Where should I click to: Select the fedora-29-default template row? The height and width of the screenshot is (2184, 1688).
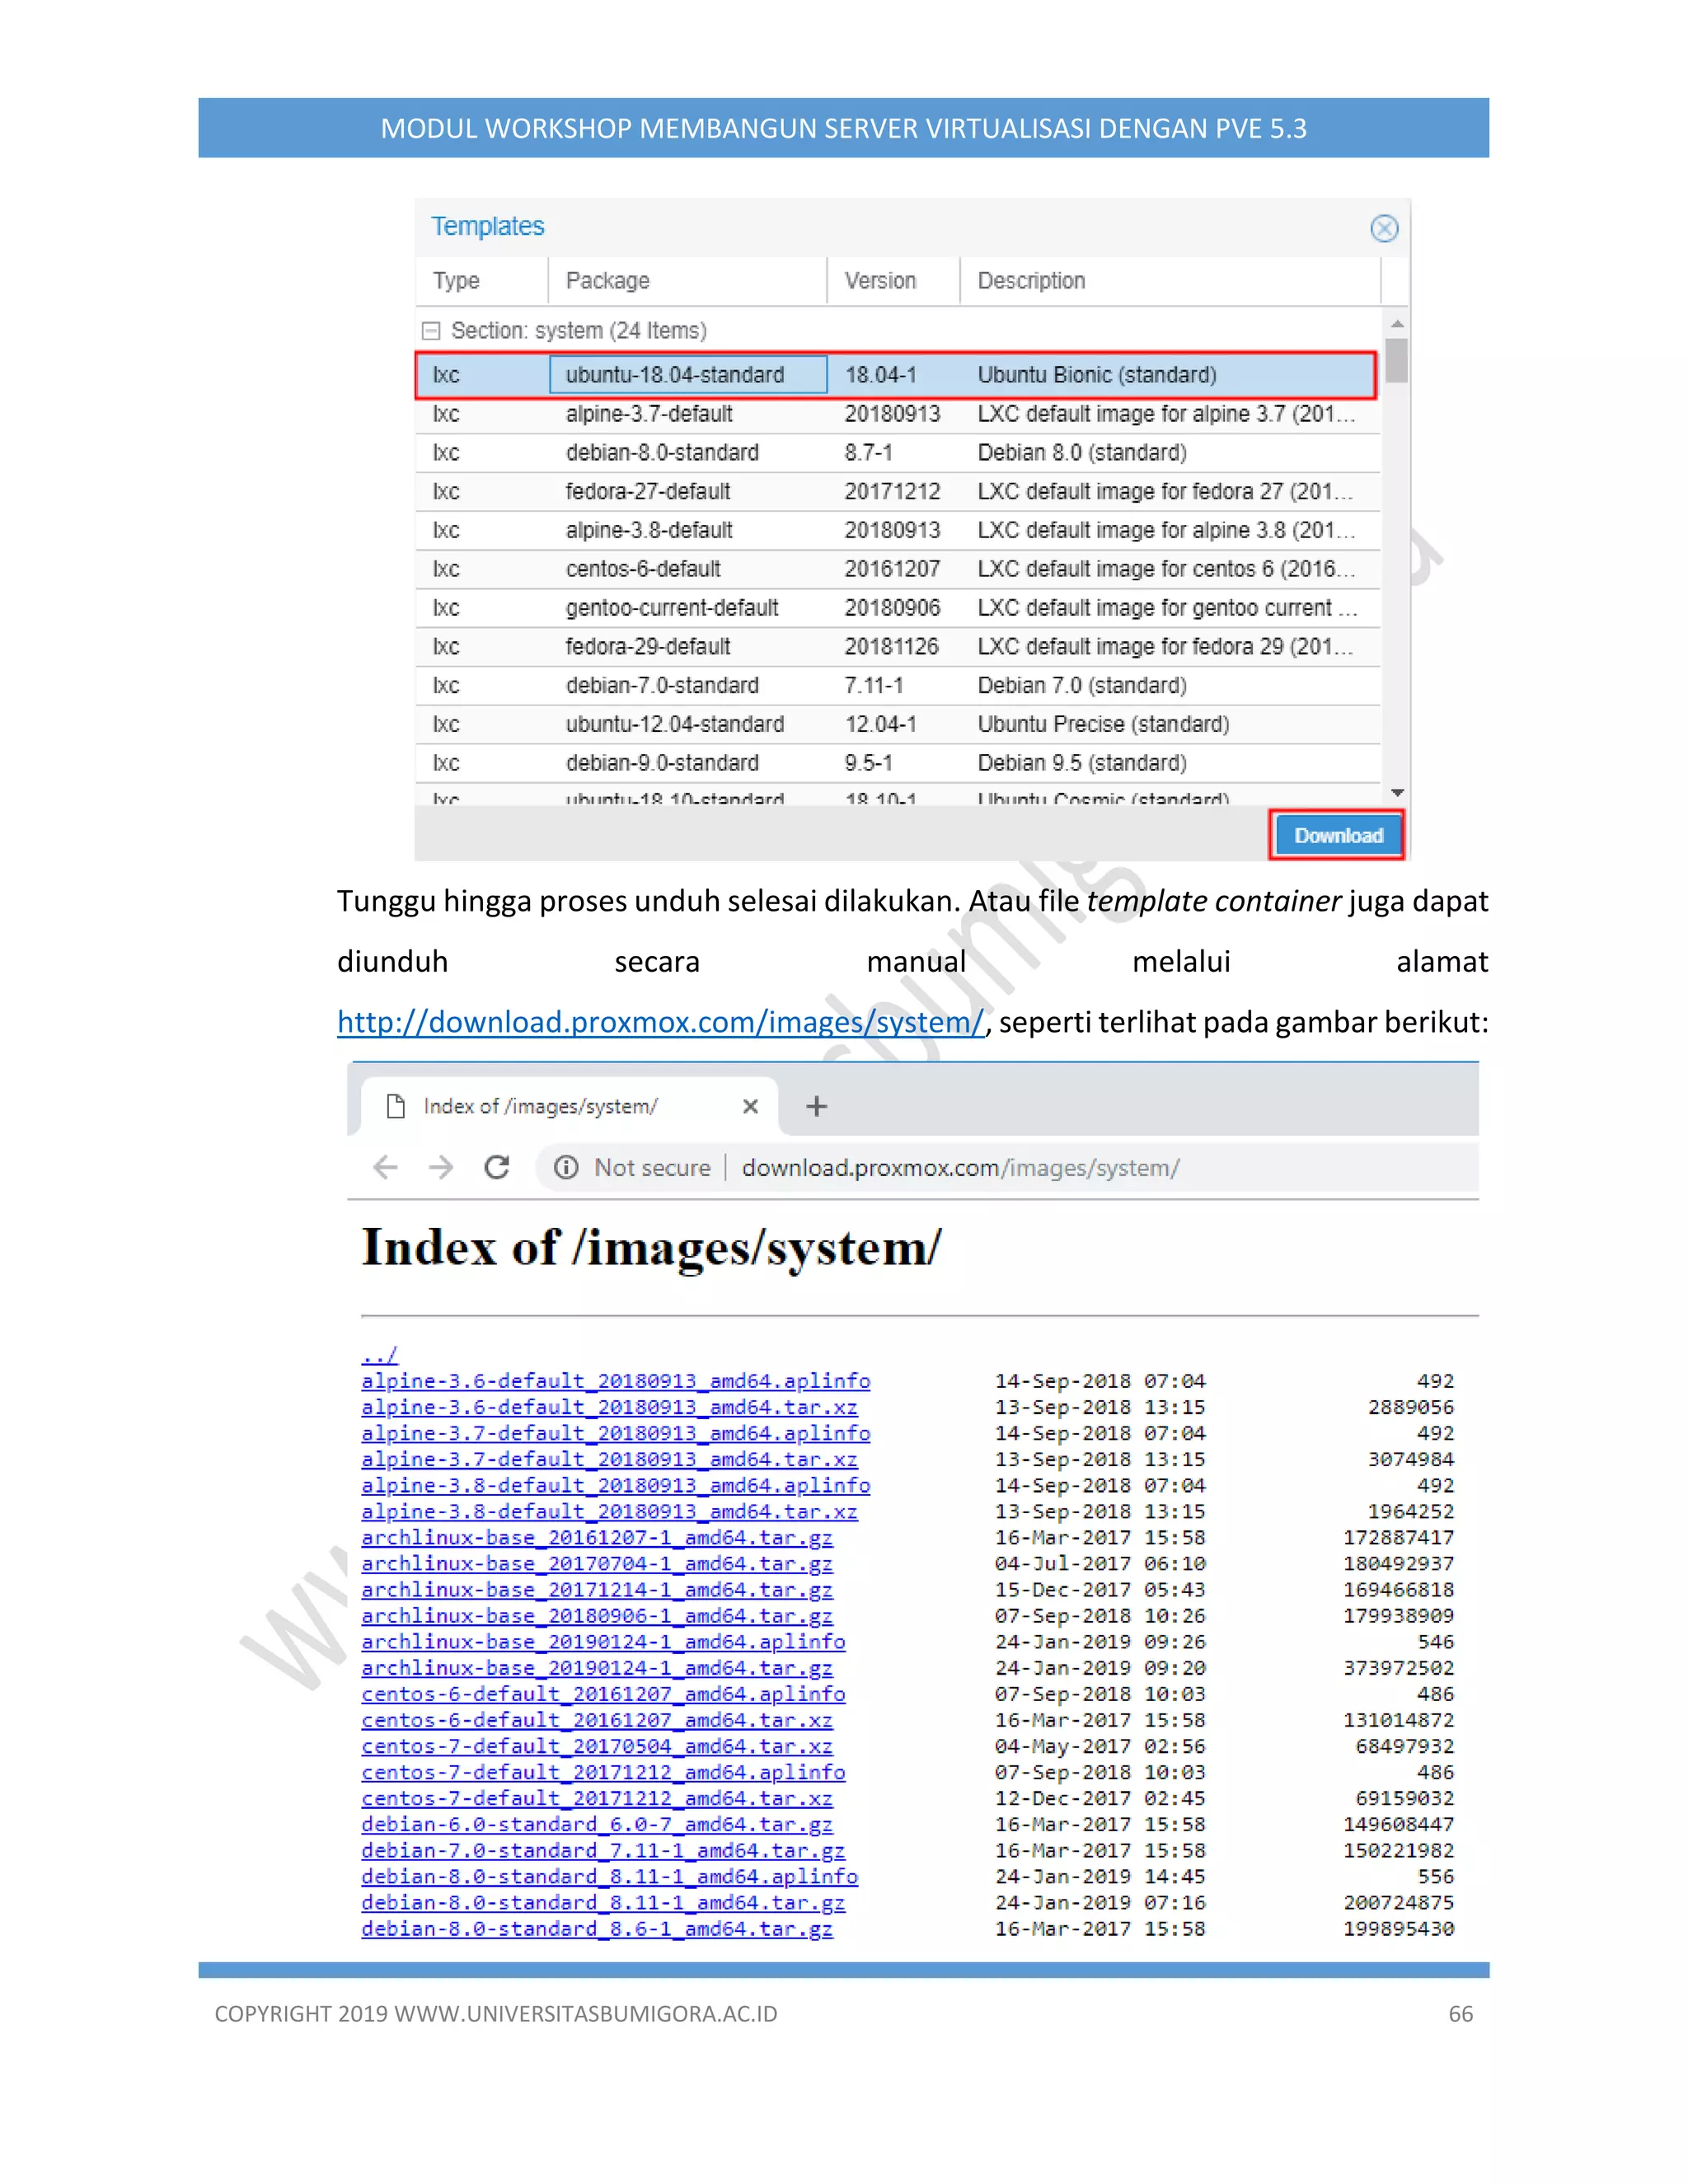click(898, 647)
